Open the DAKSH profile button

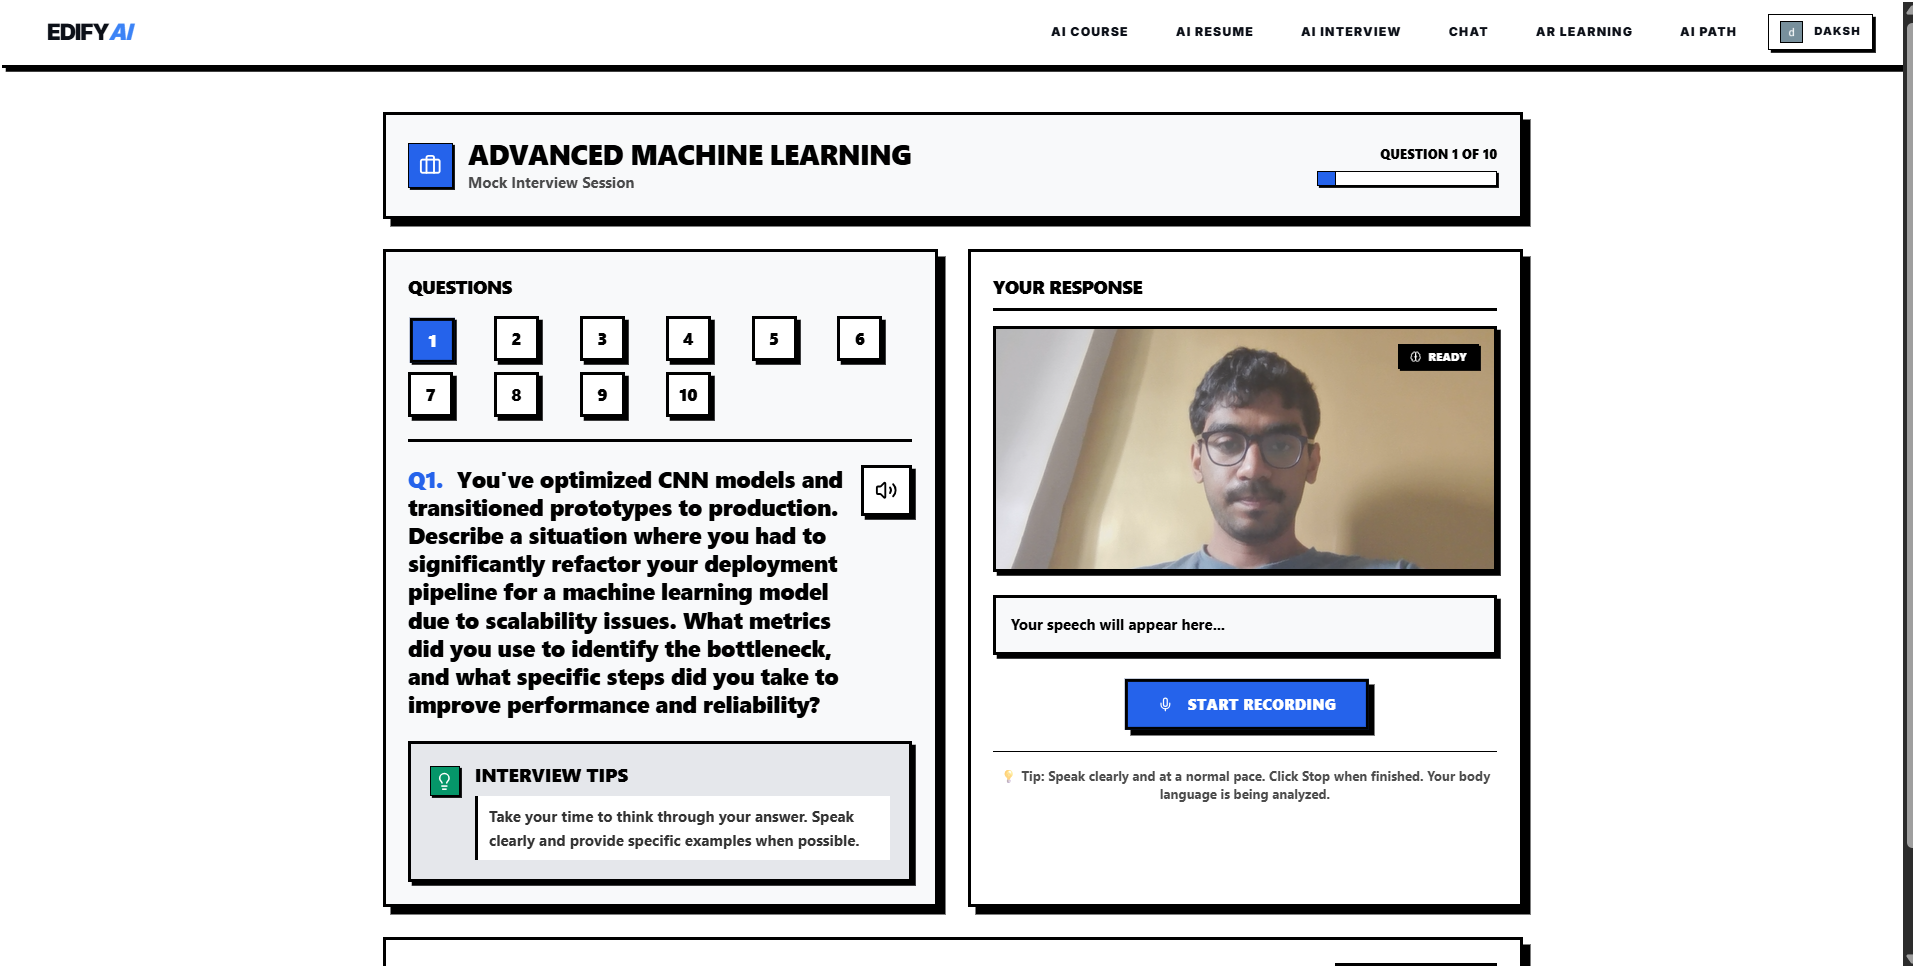coord(1820,32)
